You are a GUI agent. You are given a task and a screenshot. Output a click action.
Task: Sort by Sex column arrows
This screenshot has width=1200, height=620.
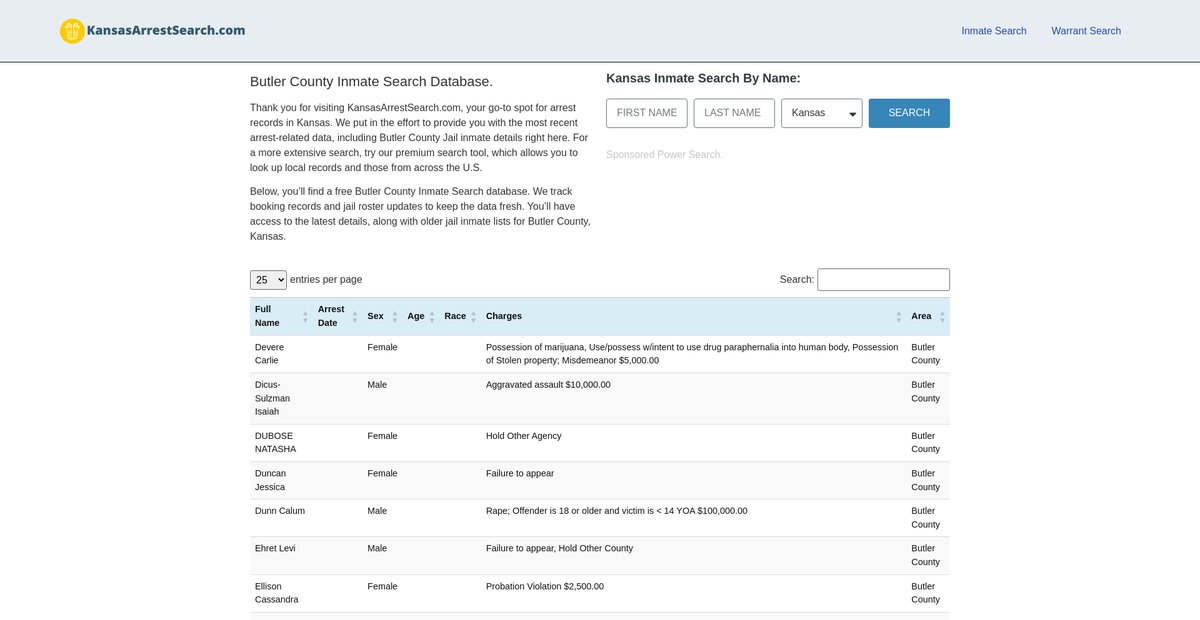pos(394,317)
